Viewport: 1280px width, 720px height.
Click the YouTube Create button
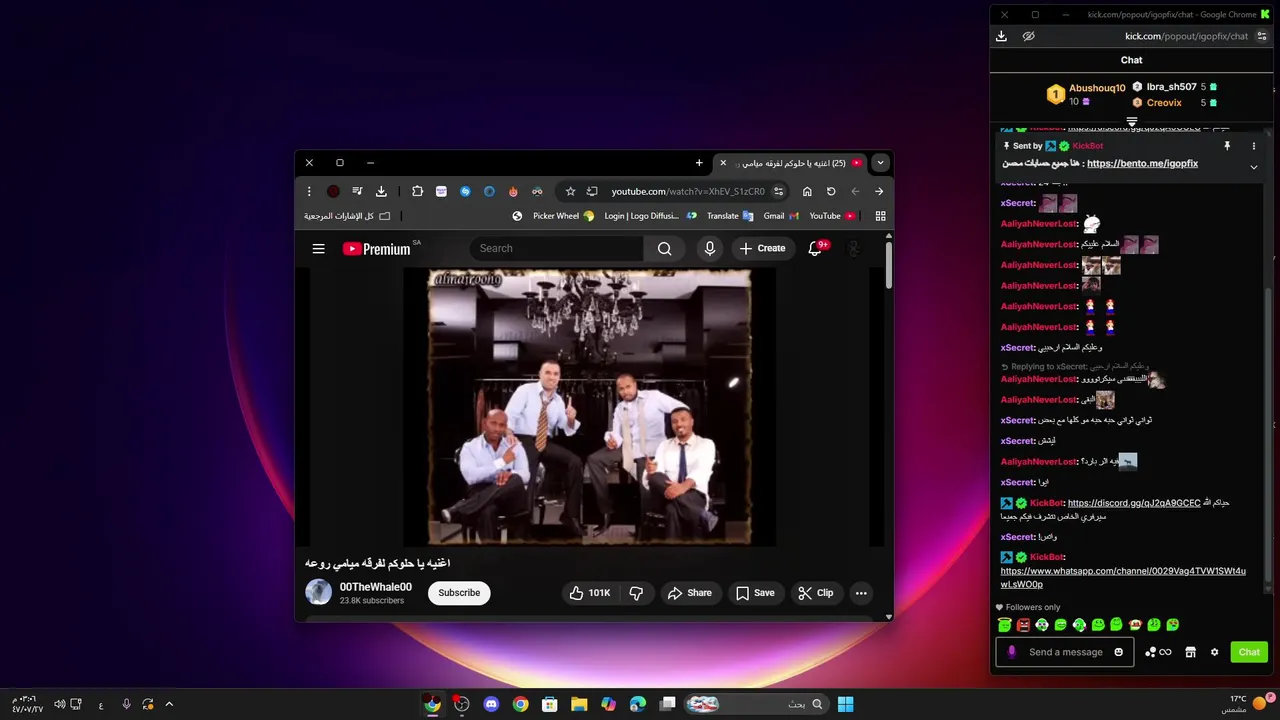[763, 248]
